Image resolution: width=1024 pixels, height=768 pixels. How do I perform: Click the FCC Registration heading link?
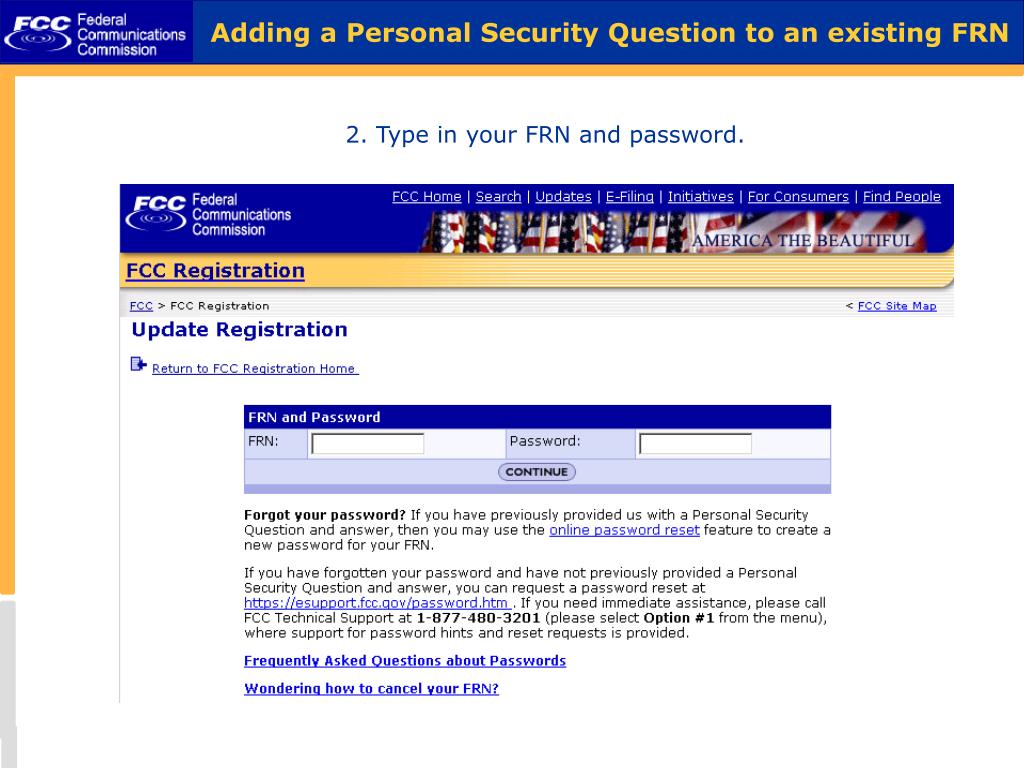click(216, 270)
